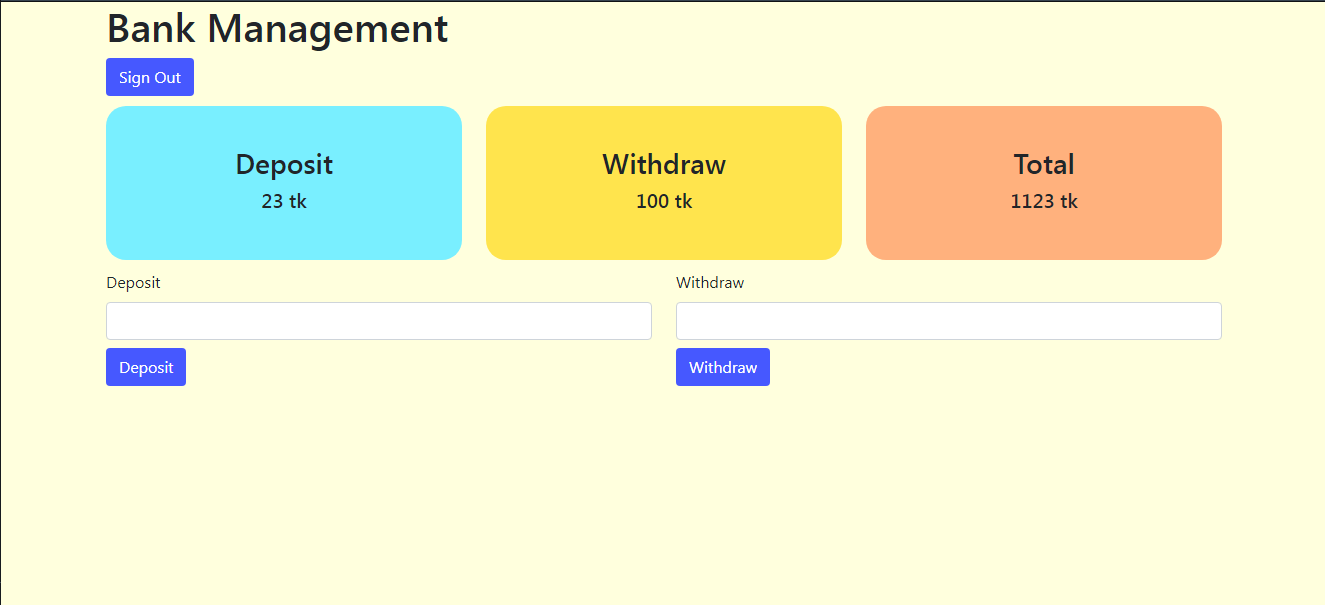Click the Deposit field label text
Image resolution: width=1325 pixels, height=605 pixels.
pos(133,283)
